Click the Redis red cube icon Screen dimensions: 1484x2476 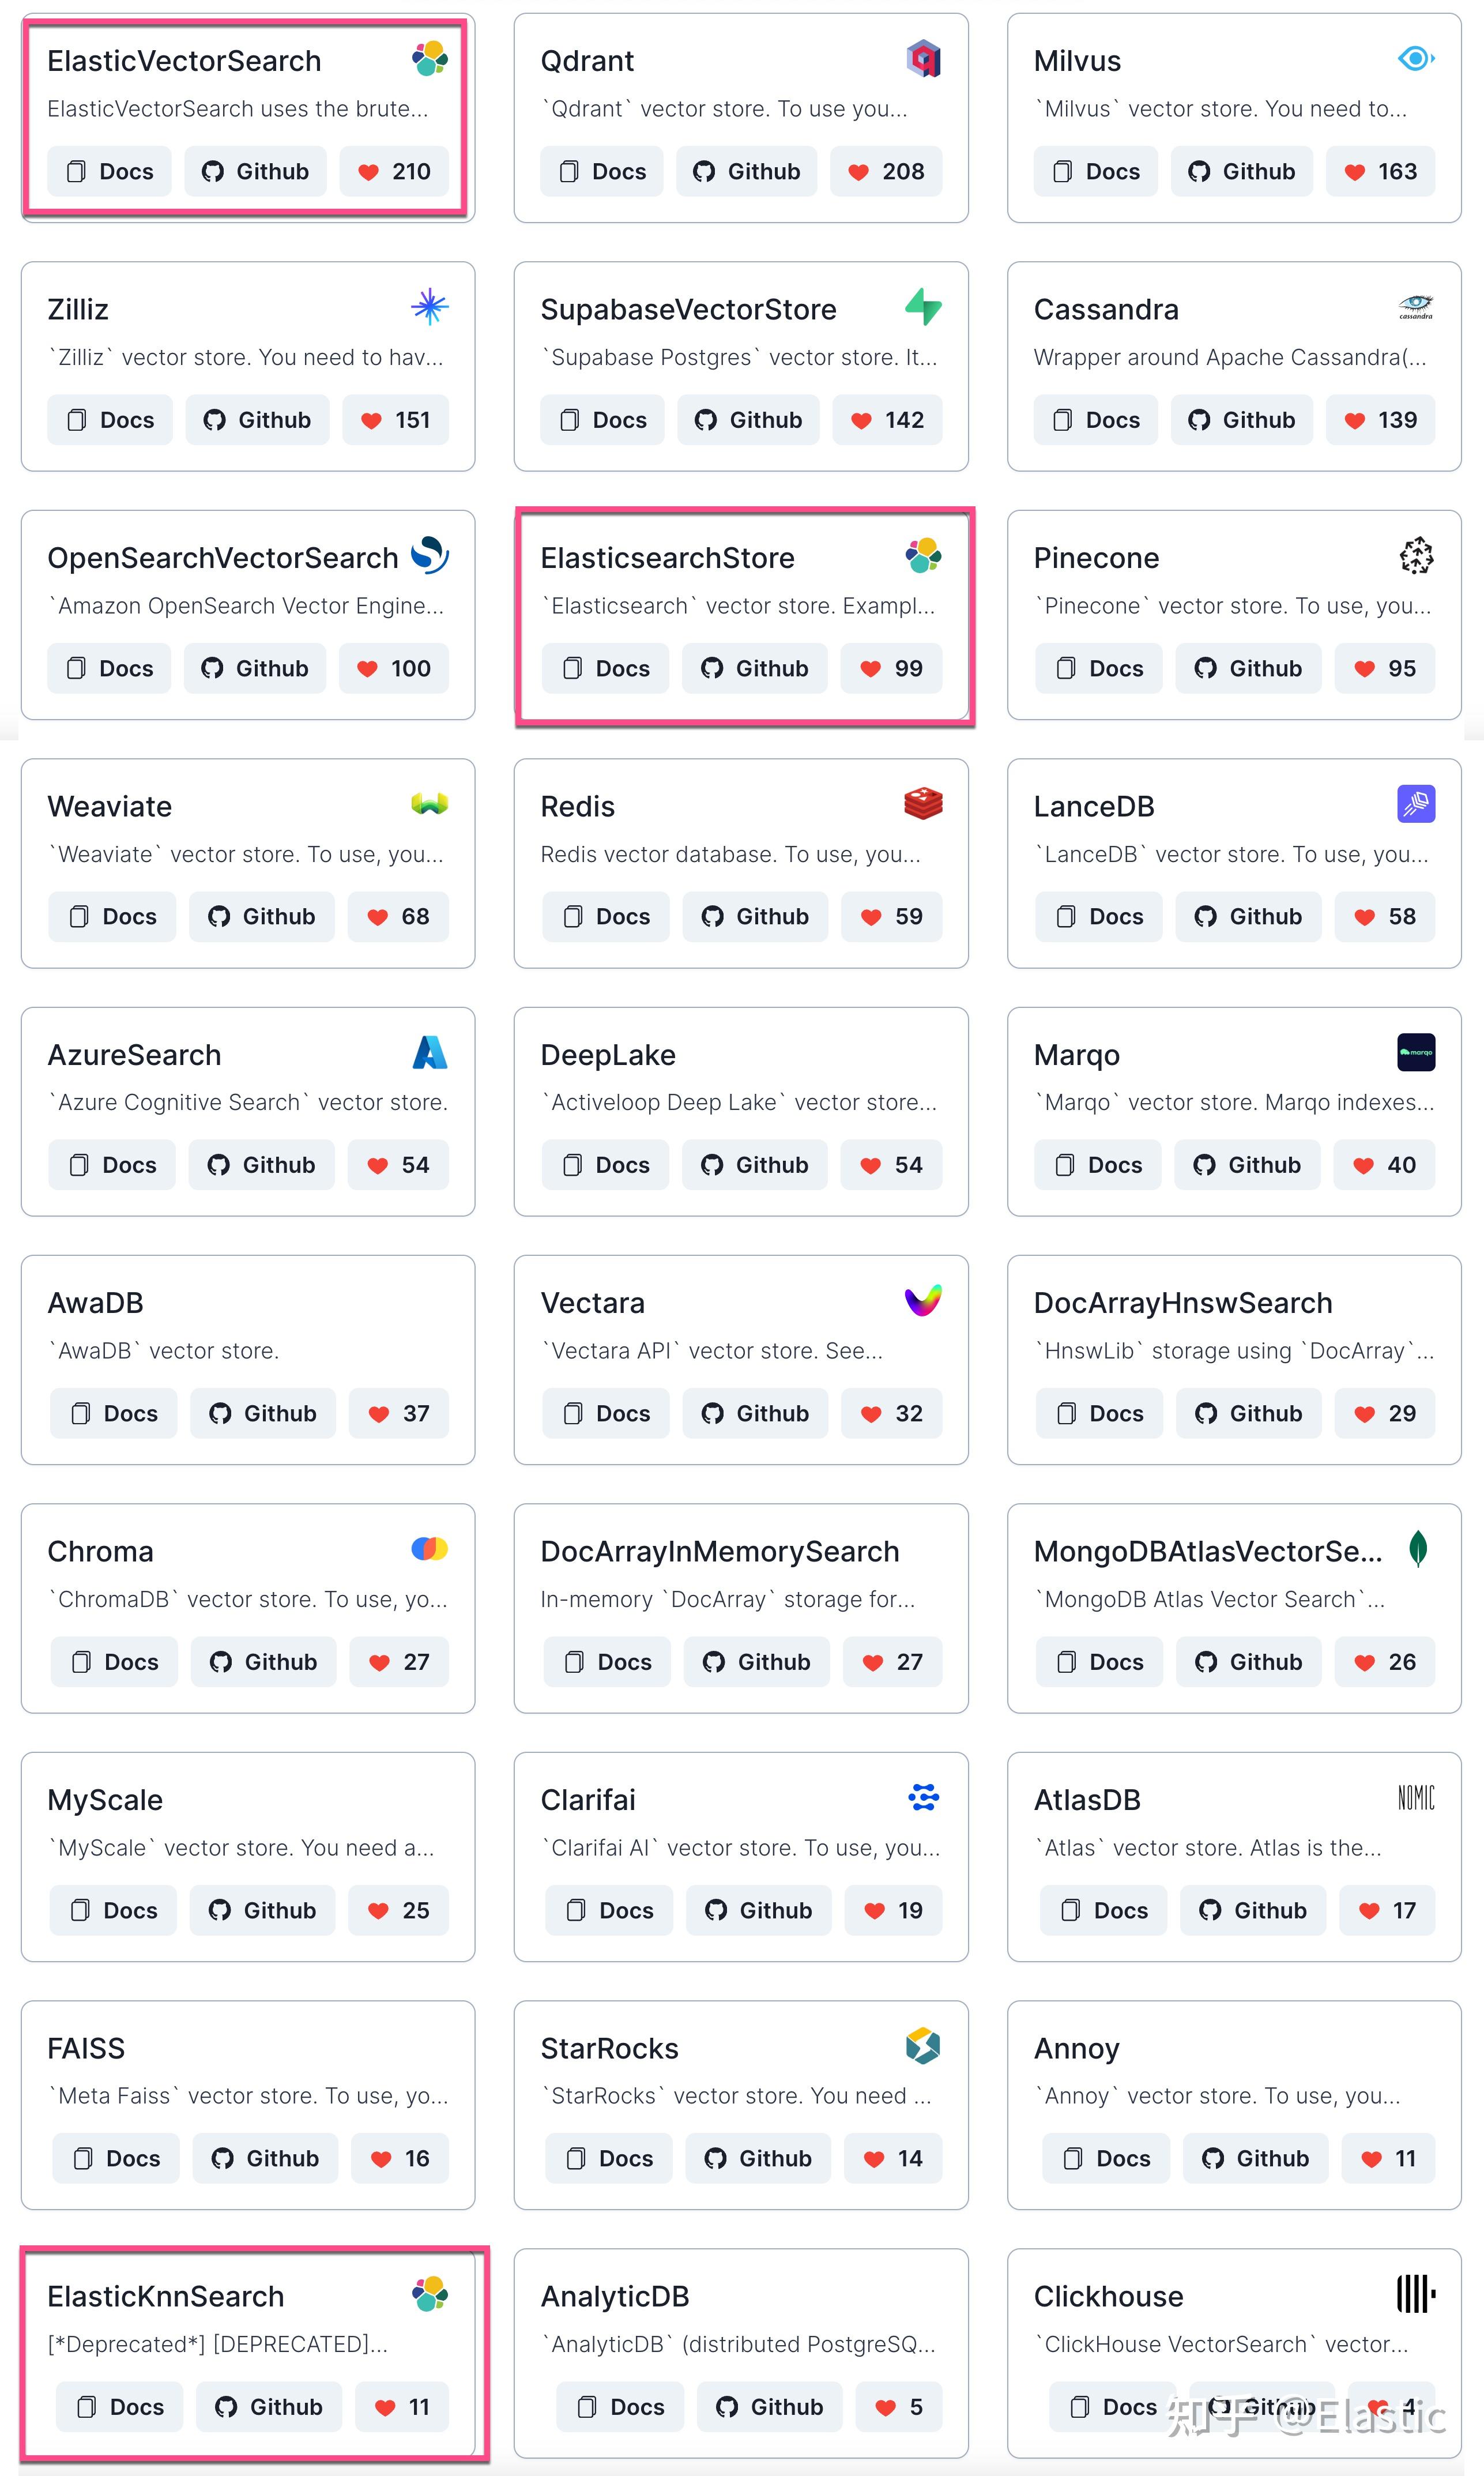(x=923, y=804)
